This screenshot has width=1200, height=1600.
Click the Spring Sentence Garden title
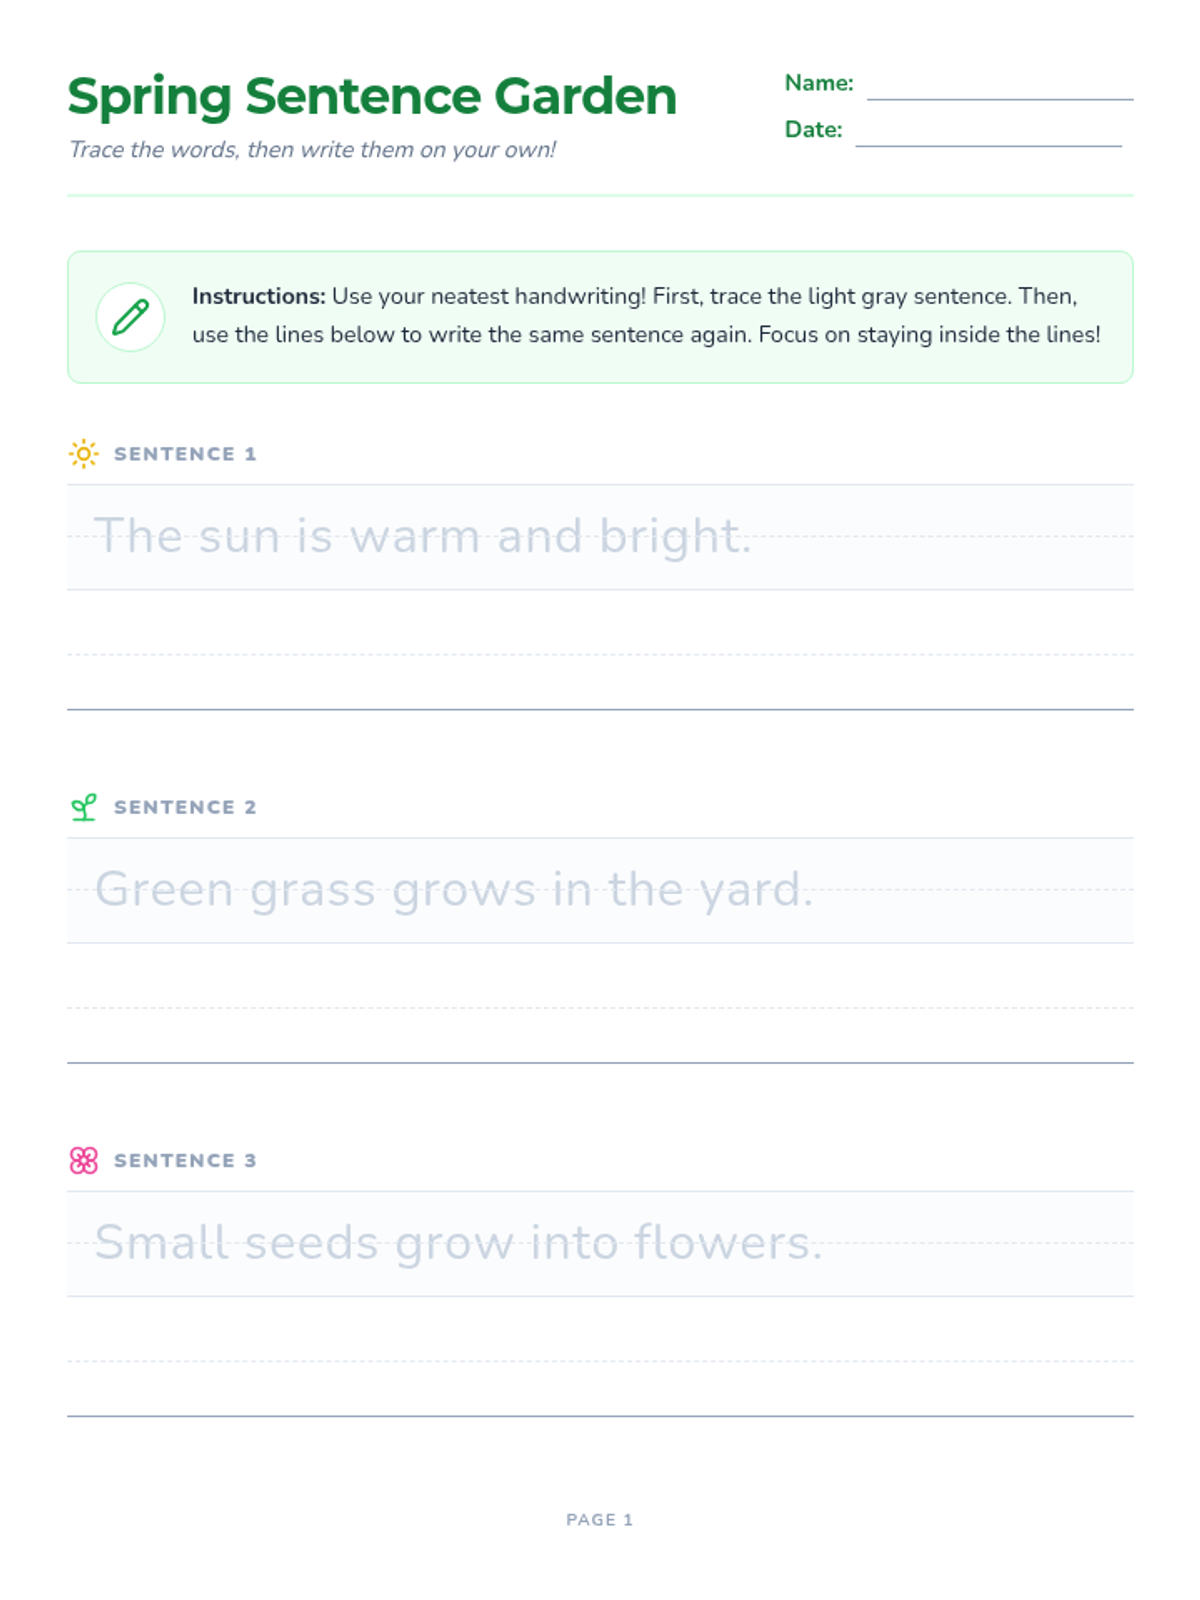tap(372, 96)
